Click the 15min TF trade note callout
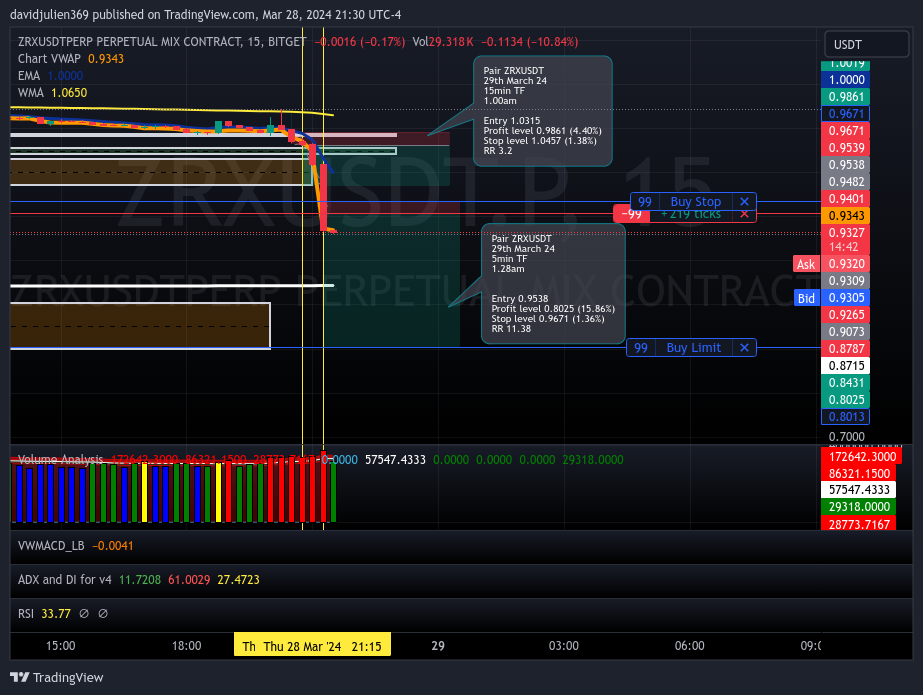 (543, 111)
